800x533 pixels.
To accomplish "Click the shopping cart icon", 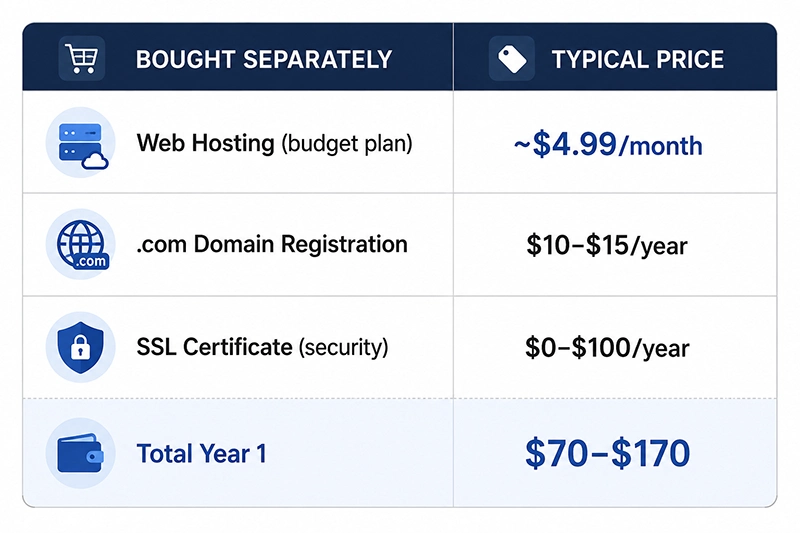I will [x=82, y=59].
